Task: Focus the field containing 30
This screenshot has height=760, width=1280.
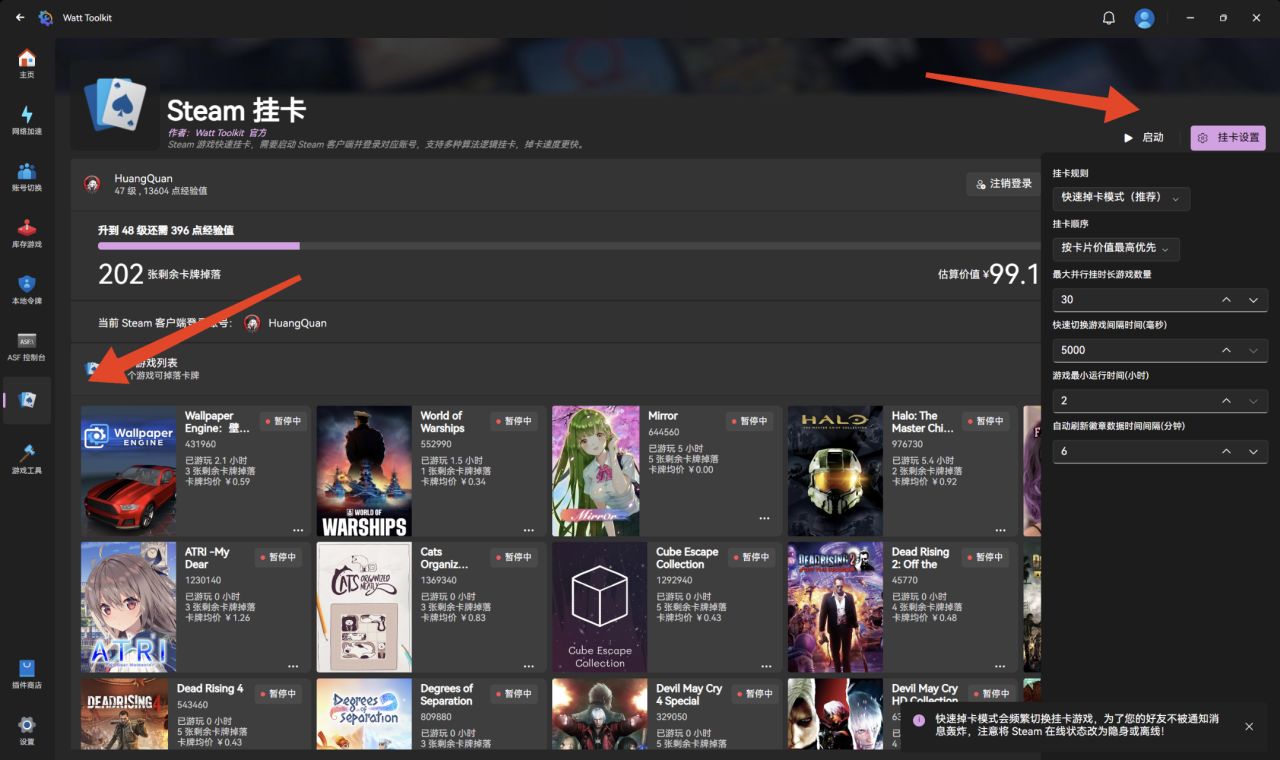Action: tap(1160, 300)
